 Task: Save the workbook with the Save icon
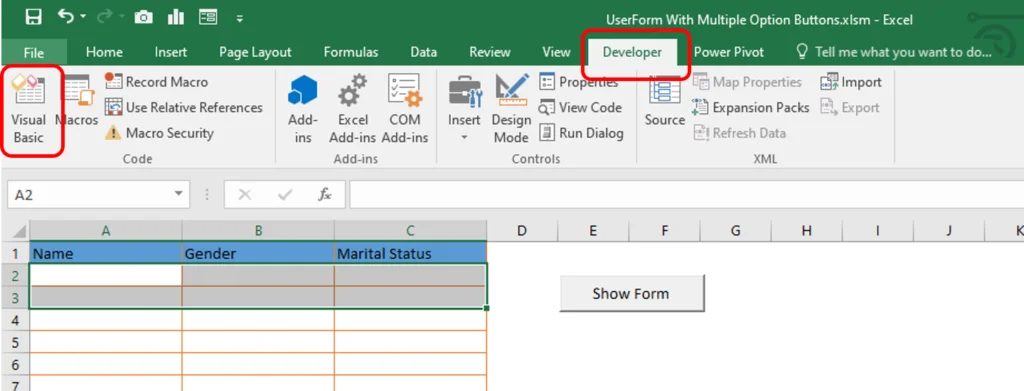click(33, 18)
